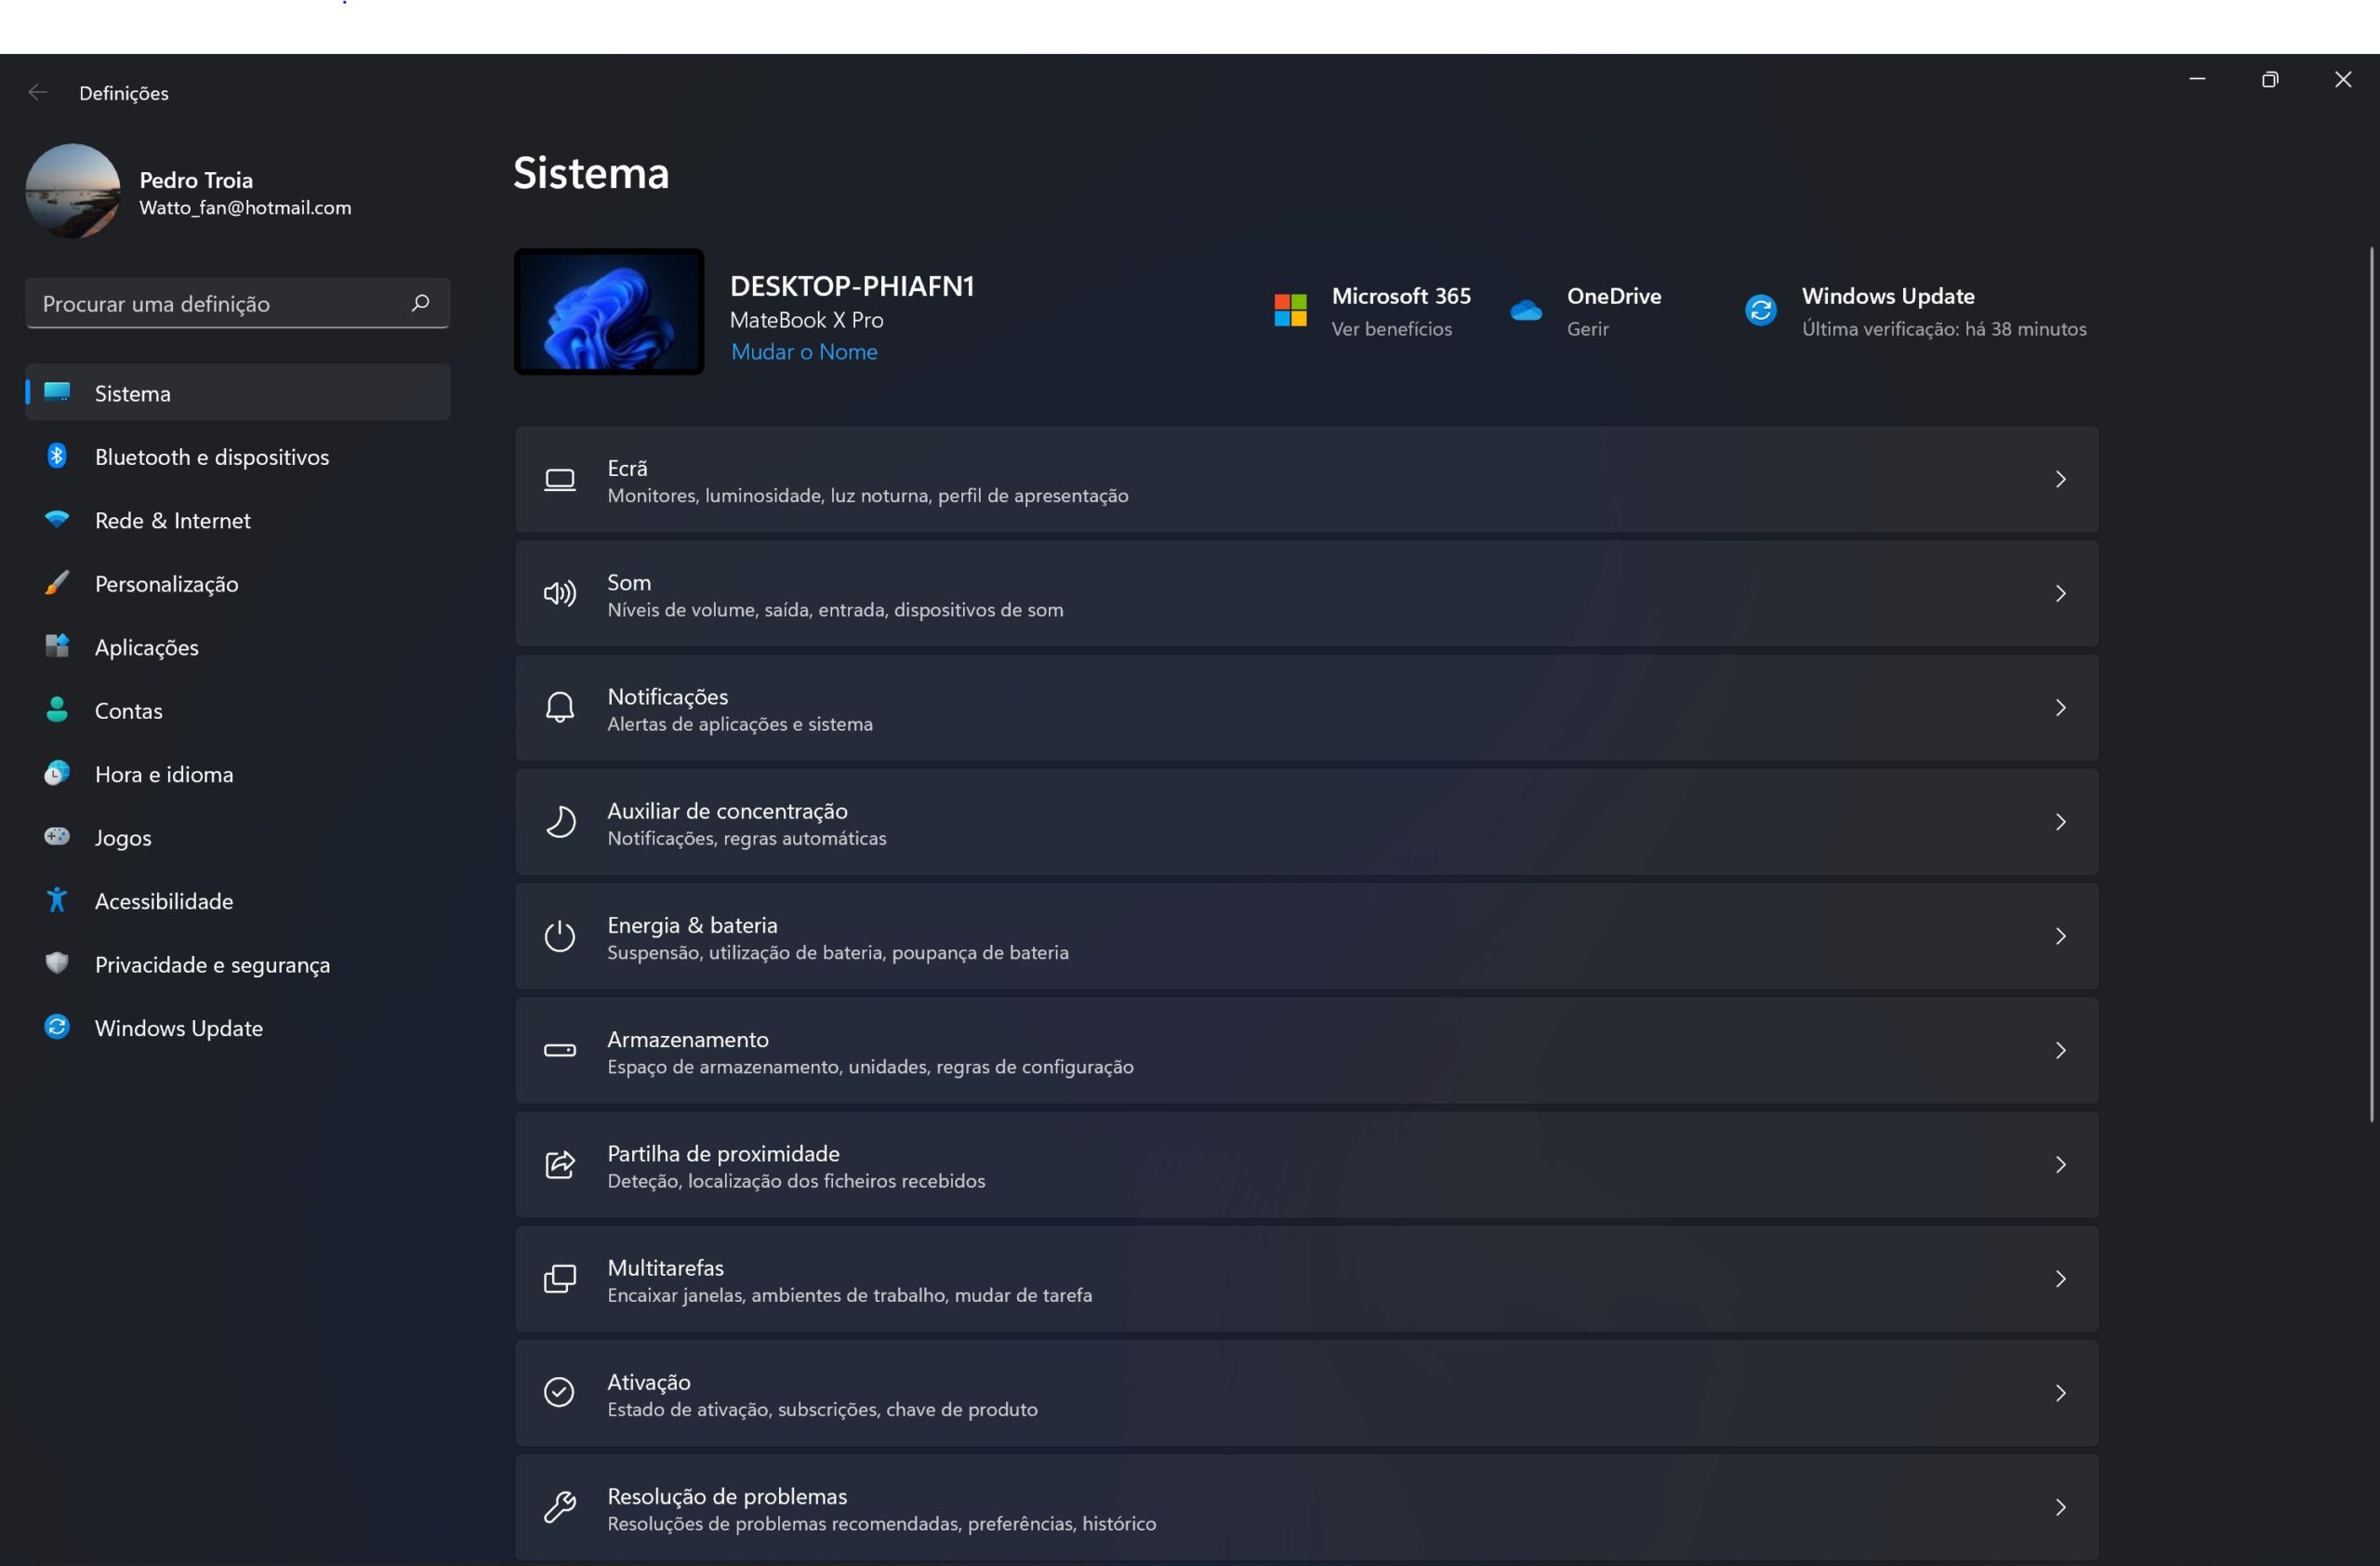Open the Armazenamento settings panel

1305,1051
